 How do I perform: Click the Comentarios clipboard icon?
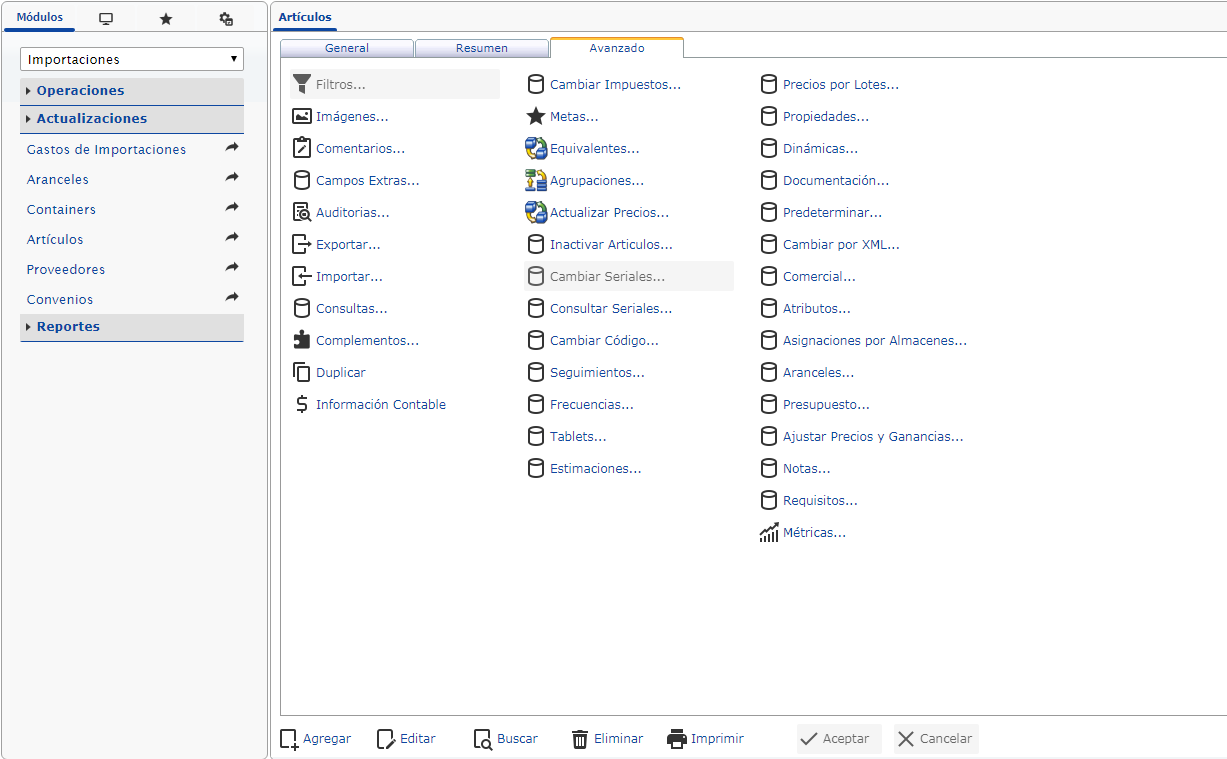[x=301, y=148]
